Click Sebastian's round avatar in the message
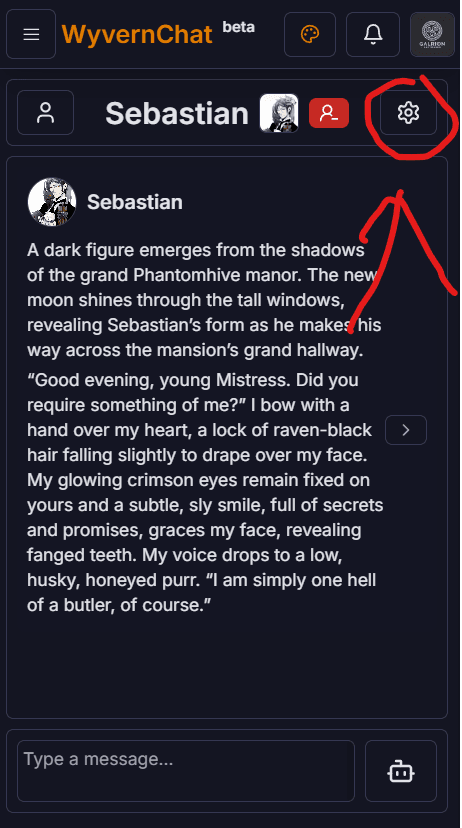 click(52, 202)
